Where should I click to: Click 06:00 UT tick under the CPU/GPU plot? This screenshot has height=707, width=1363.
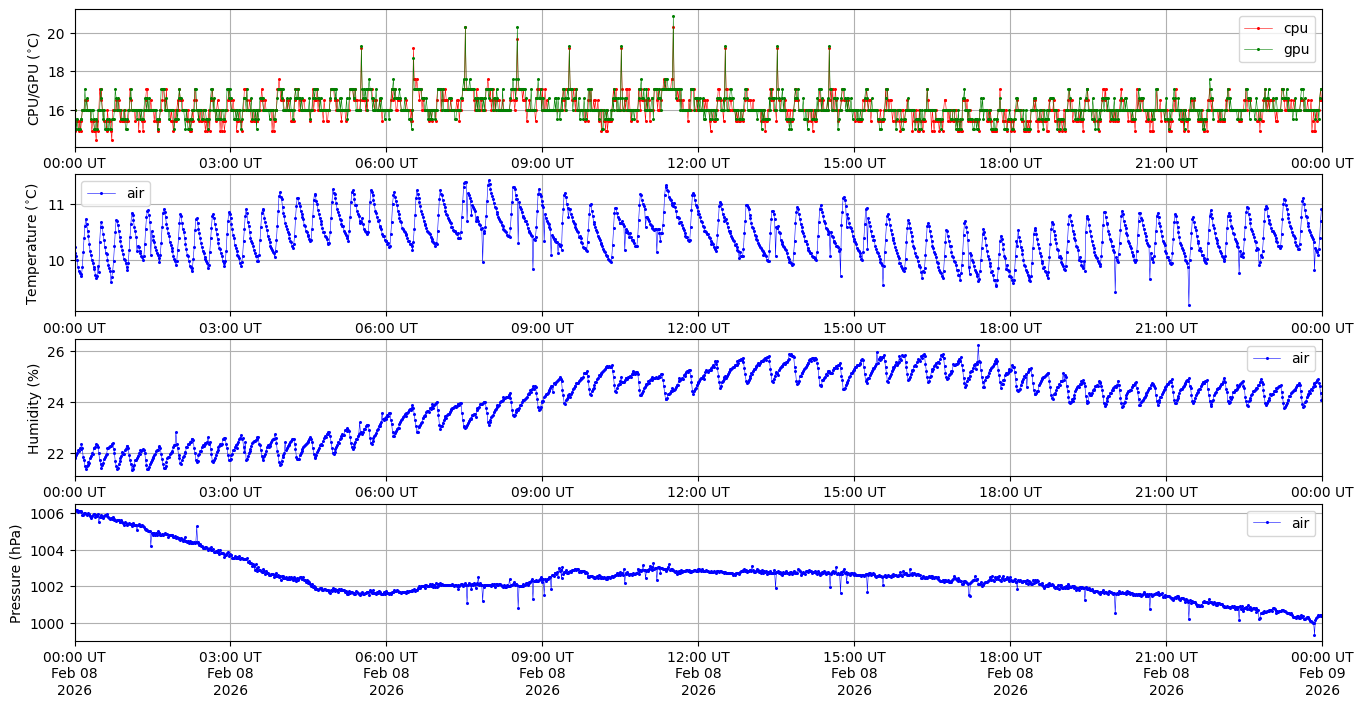pyautogui.click(x=386, y=163)
